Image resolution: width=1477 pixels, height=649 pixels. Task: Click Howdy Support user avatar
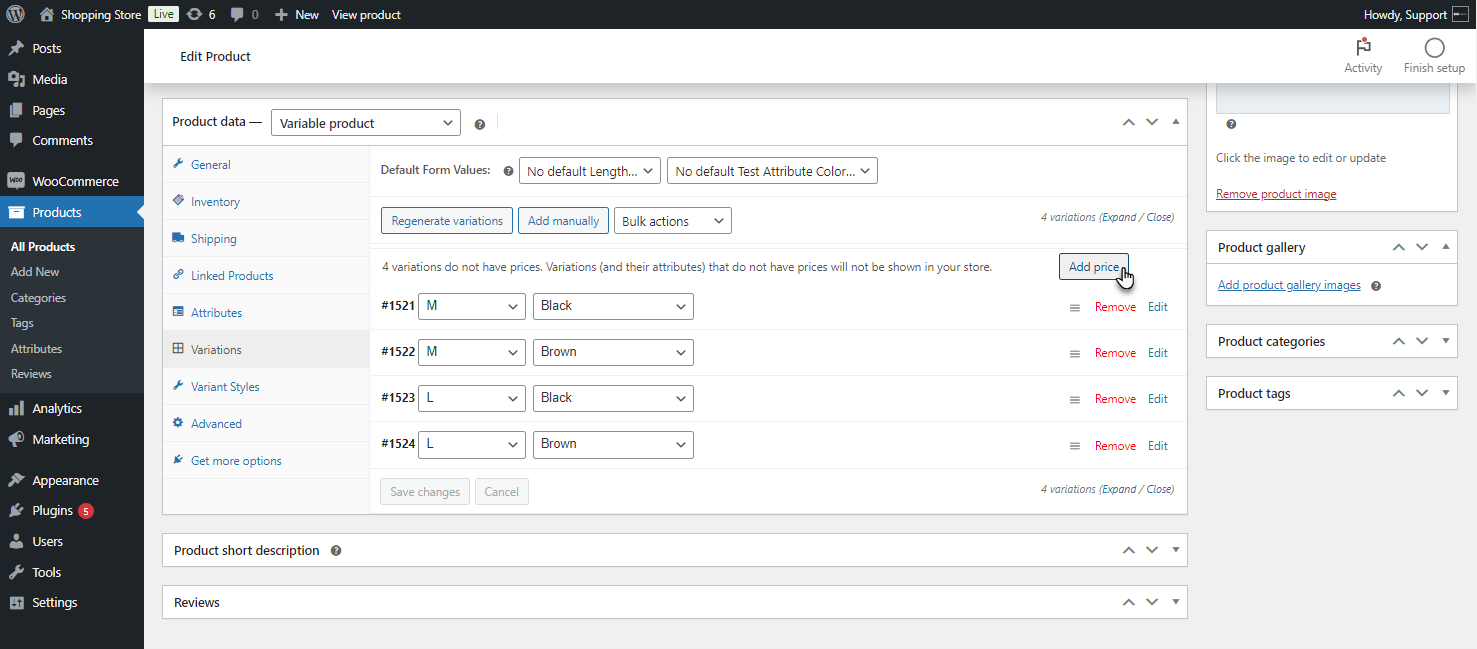point(1460,15)
